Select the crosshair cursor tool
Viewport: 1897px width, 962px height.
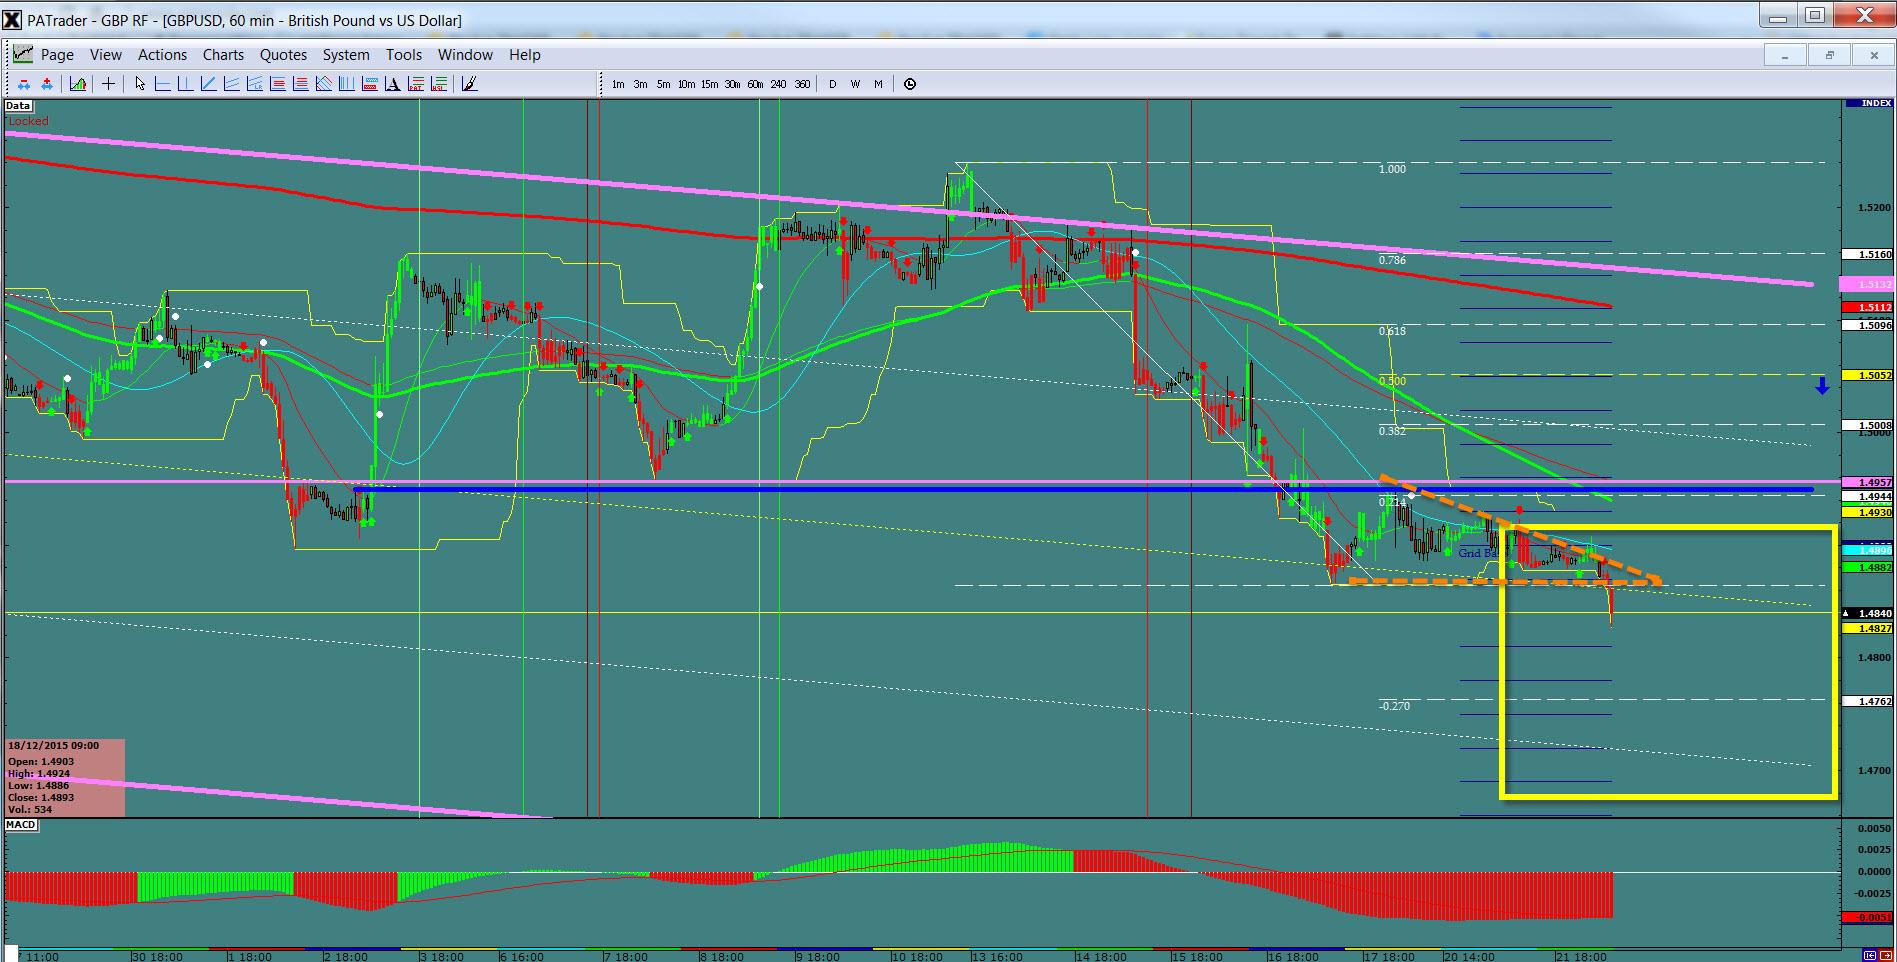[x=108, y=84]
